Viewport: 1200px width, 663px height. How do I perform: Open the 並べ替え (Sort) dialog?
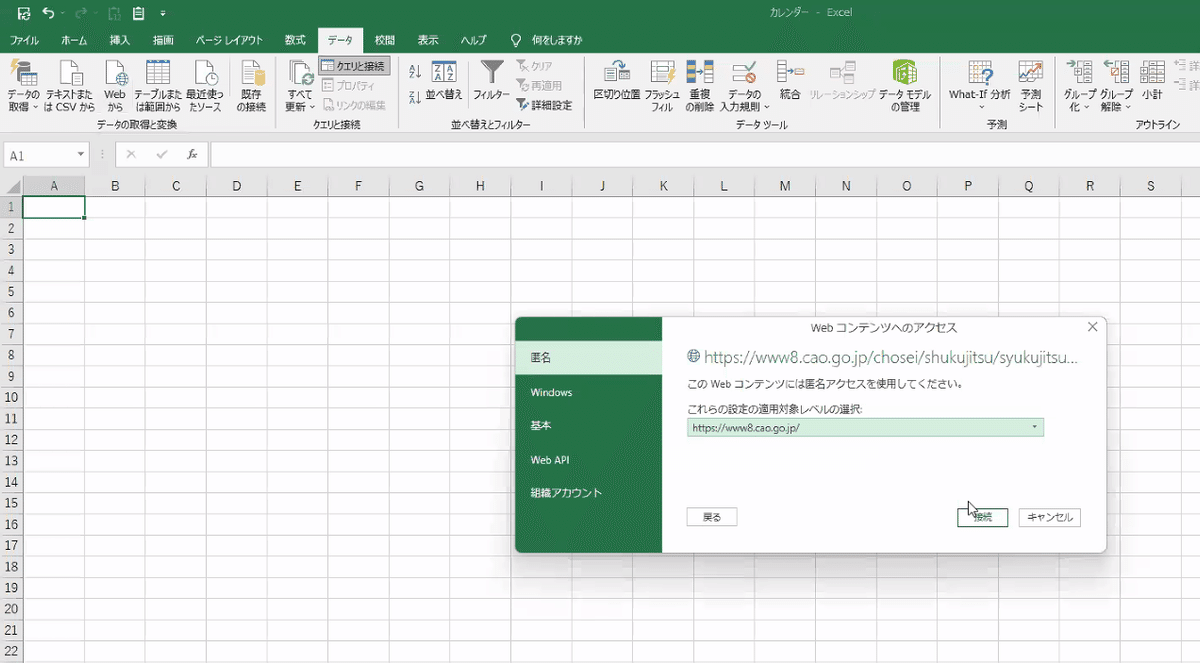pos(444,82)
